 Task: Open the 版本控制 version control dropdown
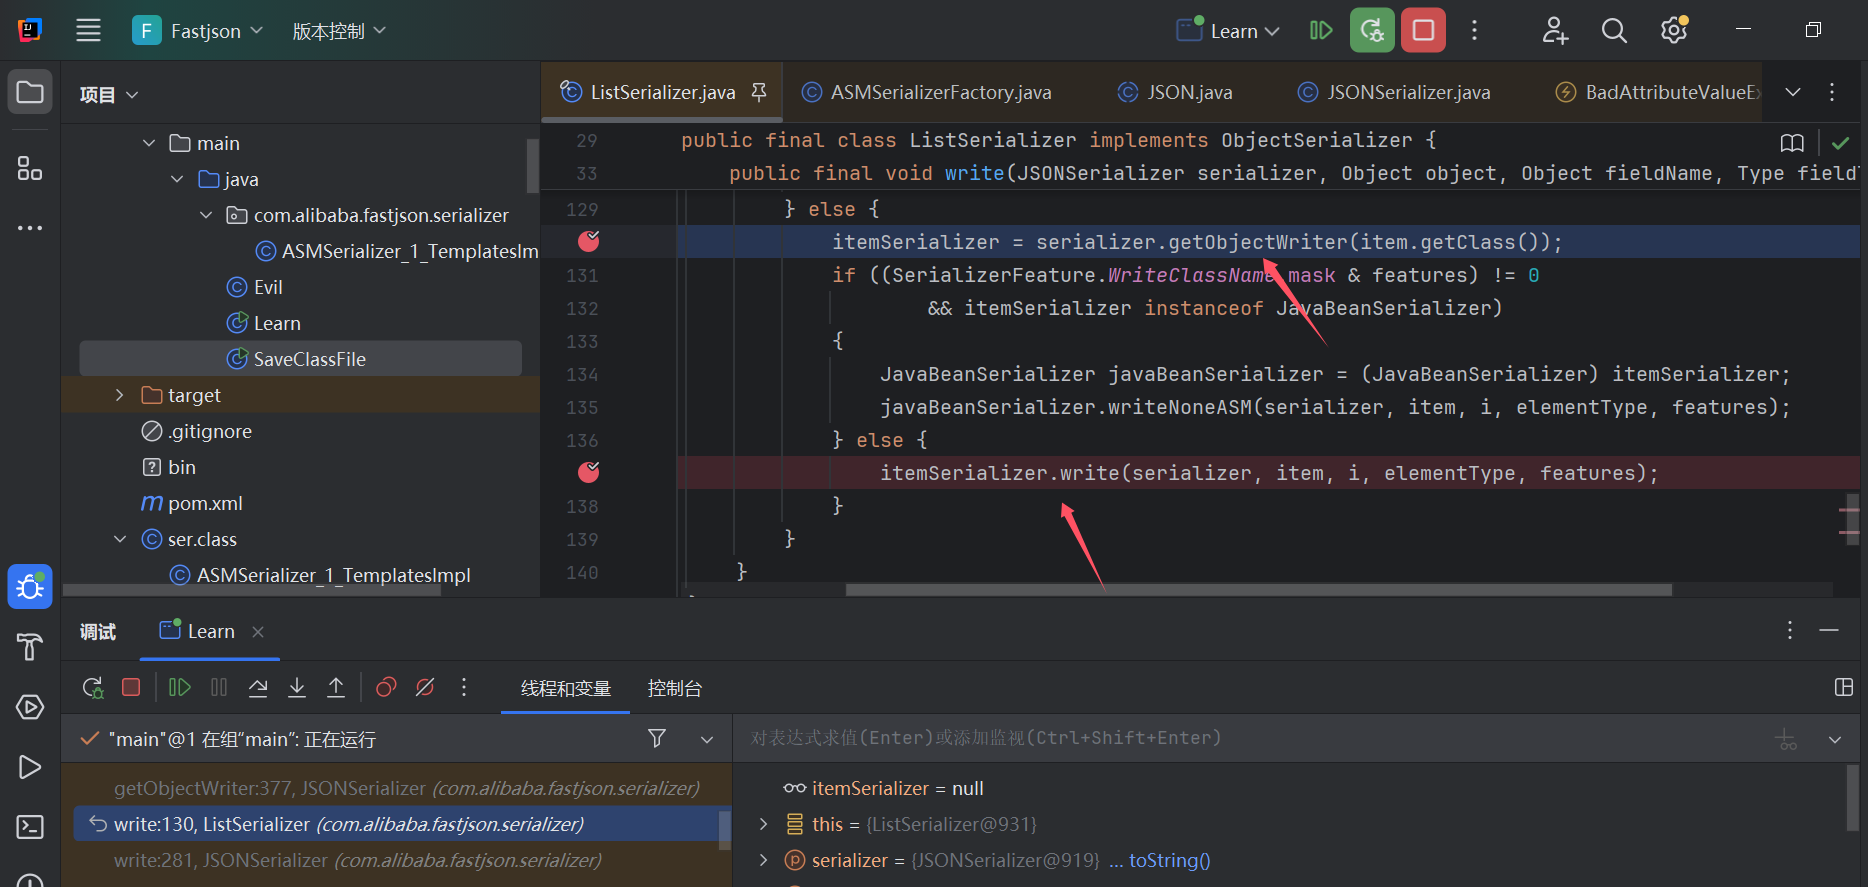click(x=338, y=31)
